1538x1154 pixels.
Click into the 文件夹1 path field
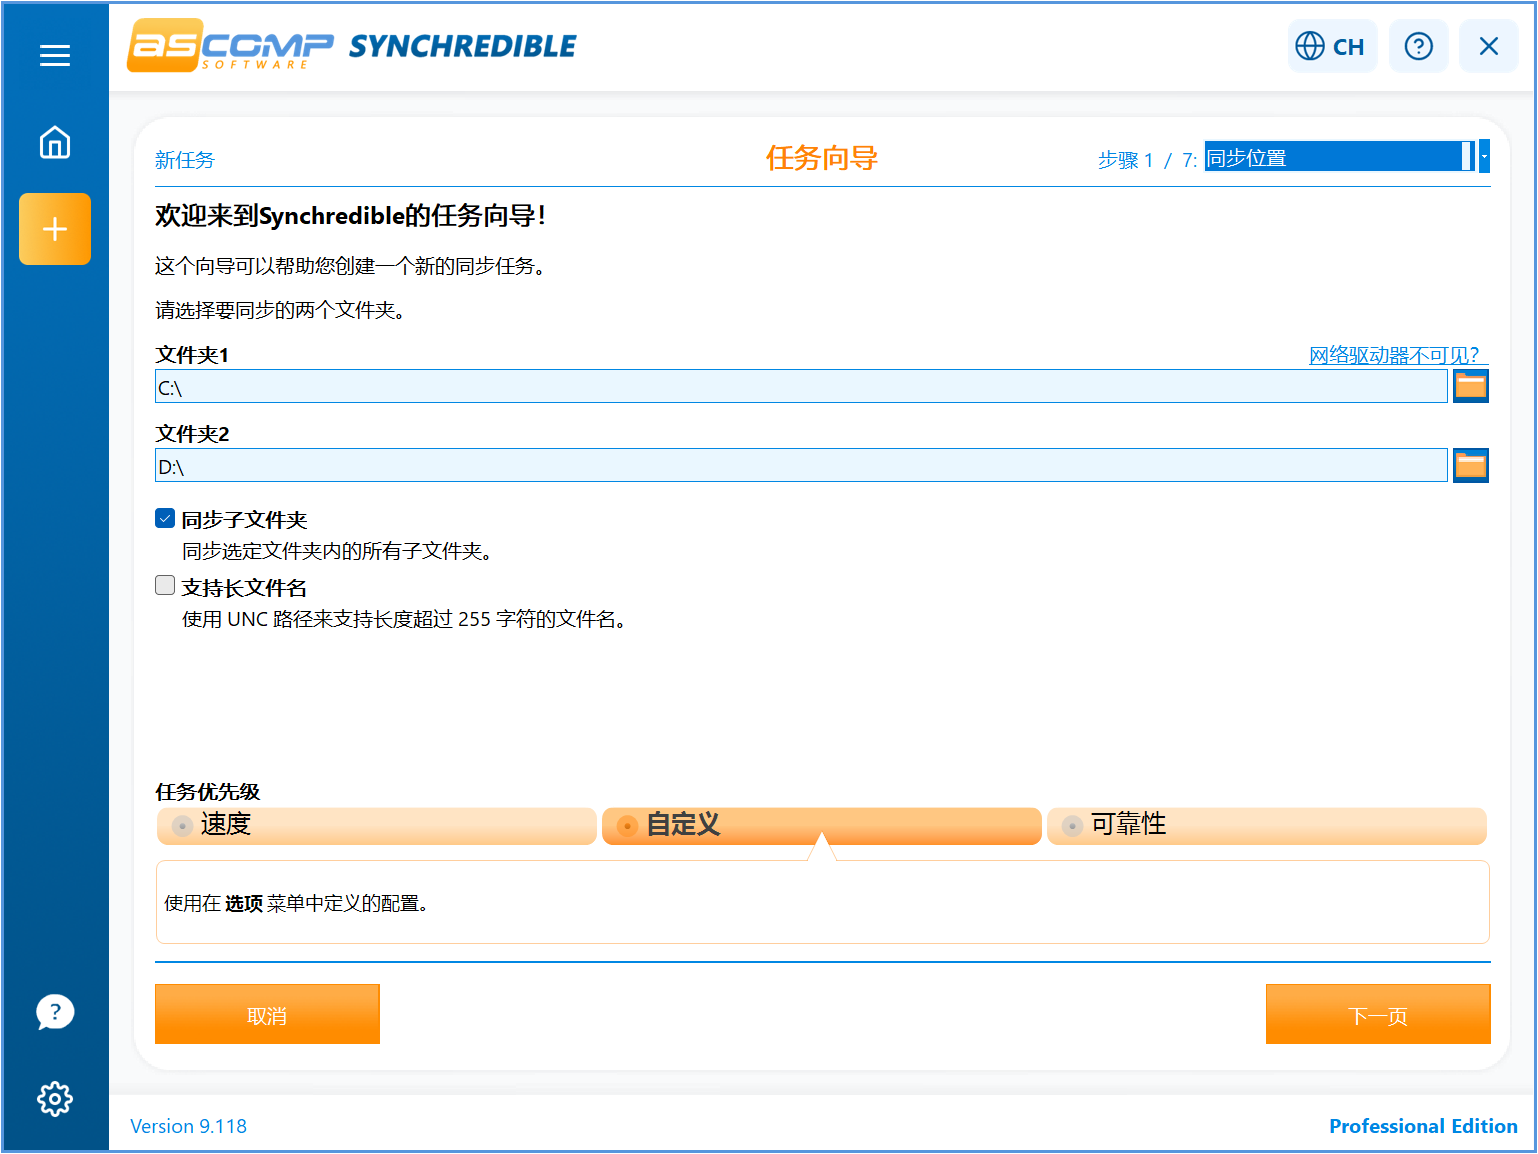pyautogui.click(x=801, y=386)
